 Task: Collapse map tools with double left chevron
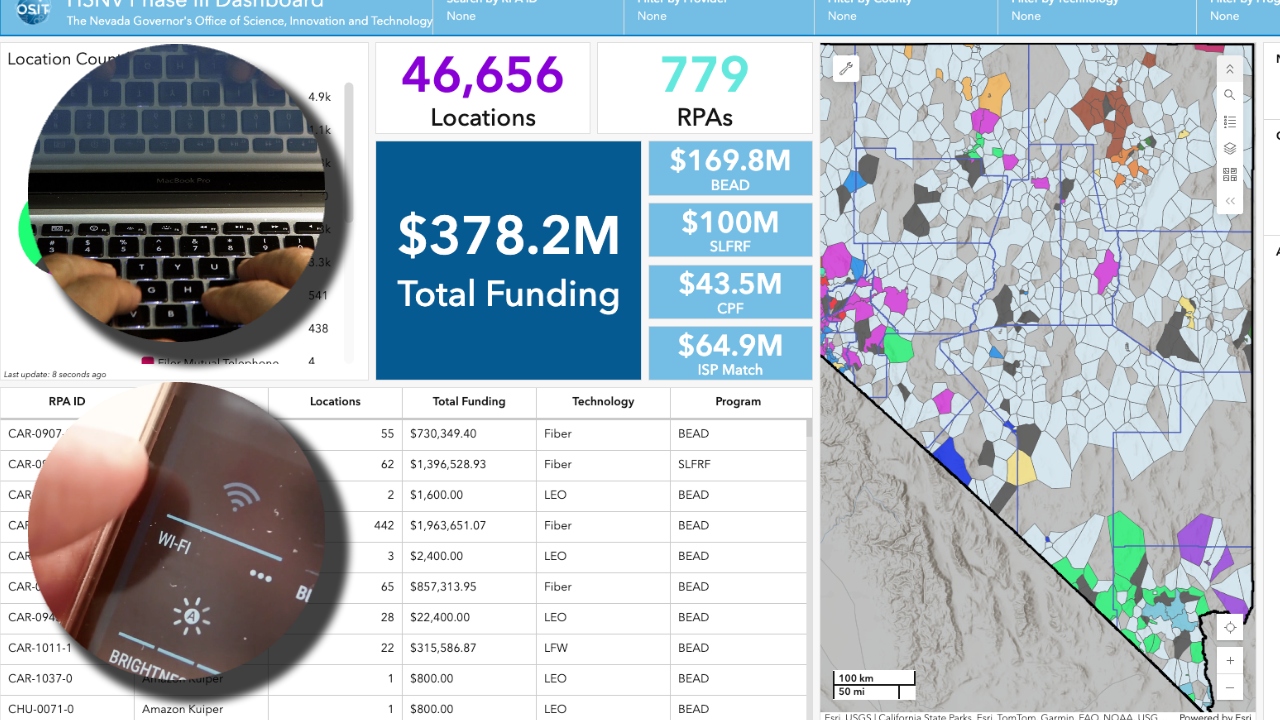(1230, 201)
